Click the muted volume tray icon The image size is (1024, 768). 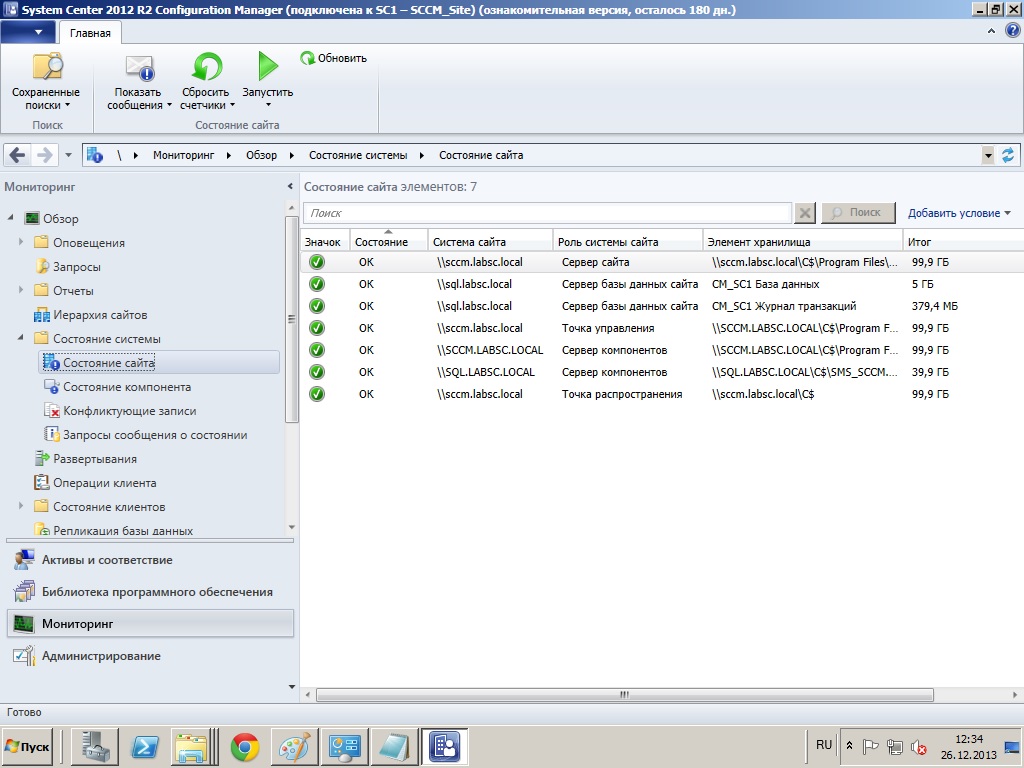coord(919,746)
